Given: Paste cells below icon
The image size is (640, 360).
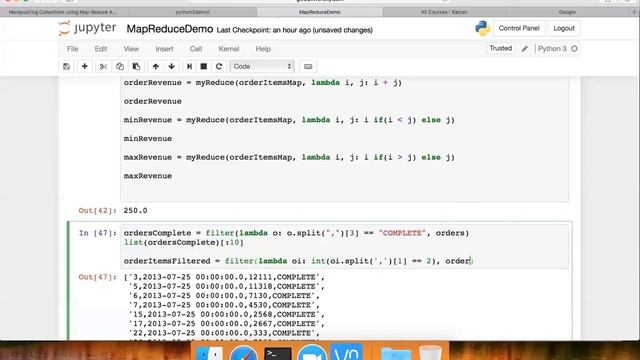Looking at the screenshot, I should point(136,67).
